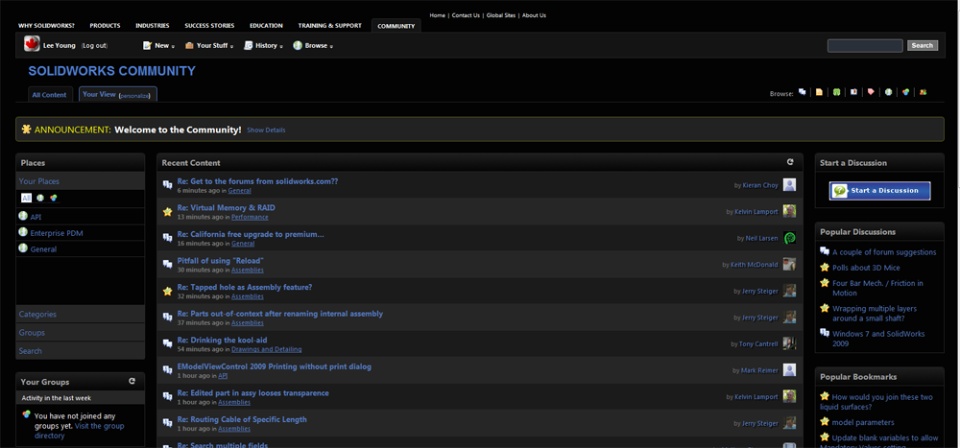Click the globe icon next to API place

23,216
